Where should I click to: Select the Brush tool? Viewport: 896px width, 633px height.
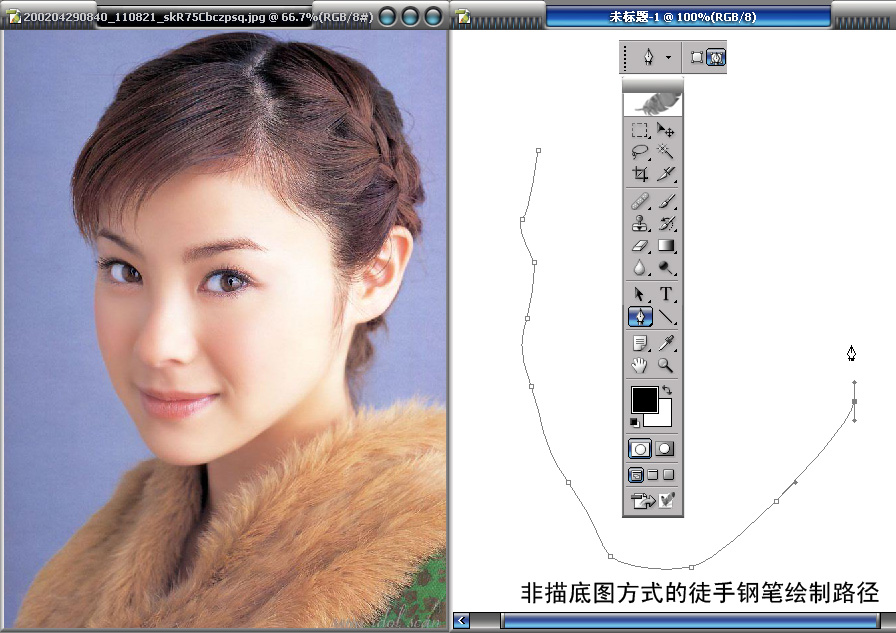click(665, 201)
